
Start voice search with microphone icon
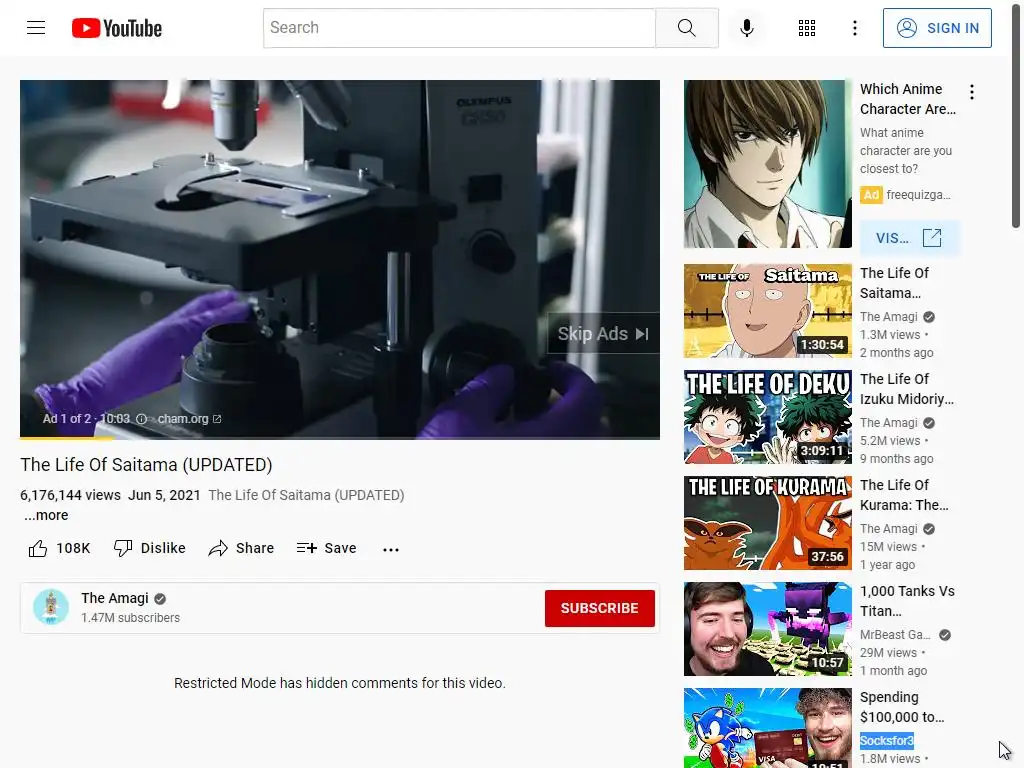(746, 28)
